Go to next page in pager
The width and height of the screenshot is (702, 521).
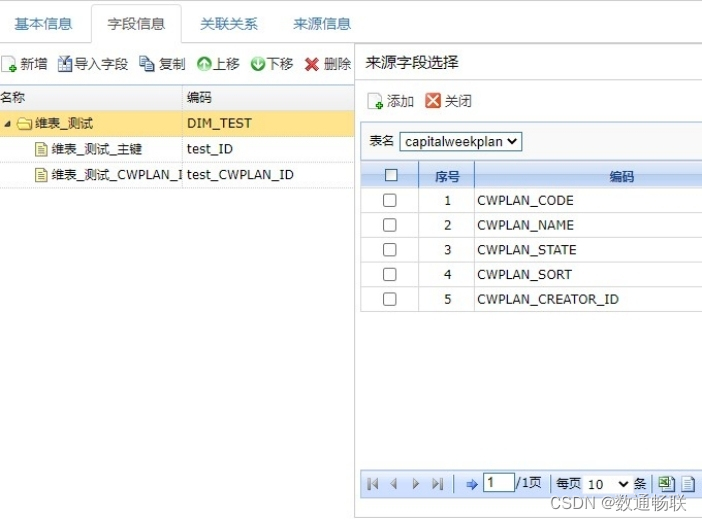click(415, 484)
